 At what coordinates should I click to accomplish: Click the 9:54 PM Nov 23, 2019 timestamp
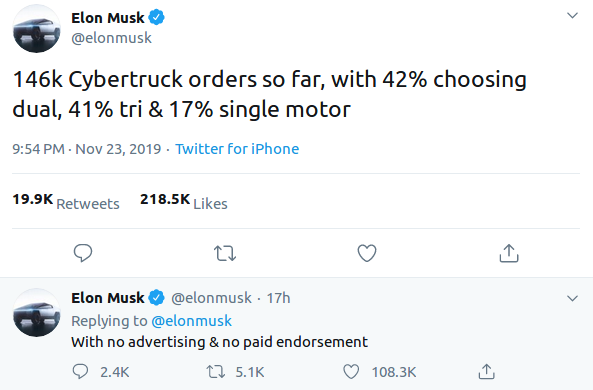[87, 149]
